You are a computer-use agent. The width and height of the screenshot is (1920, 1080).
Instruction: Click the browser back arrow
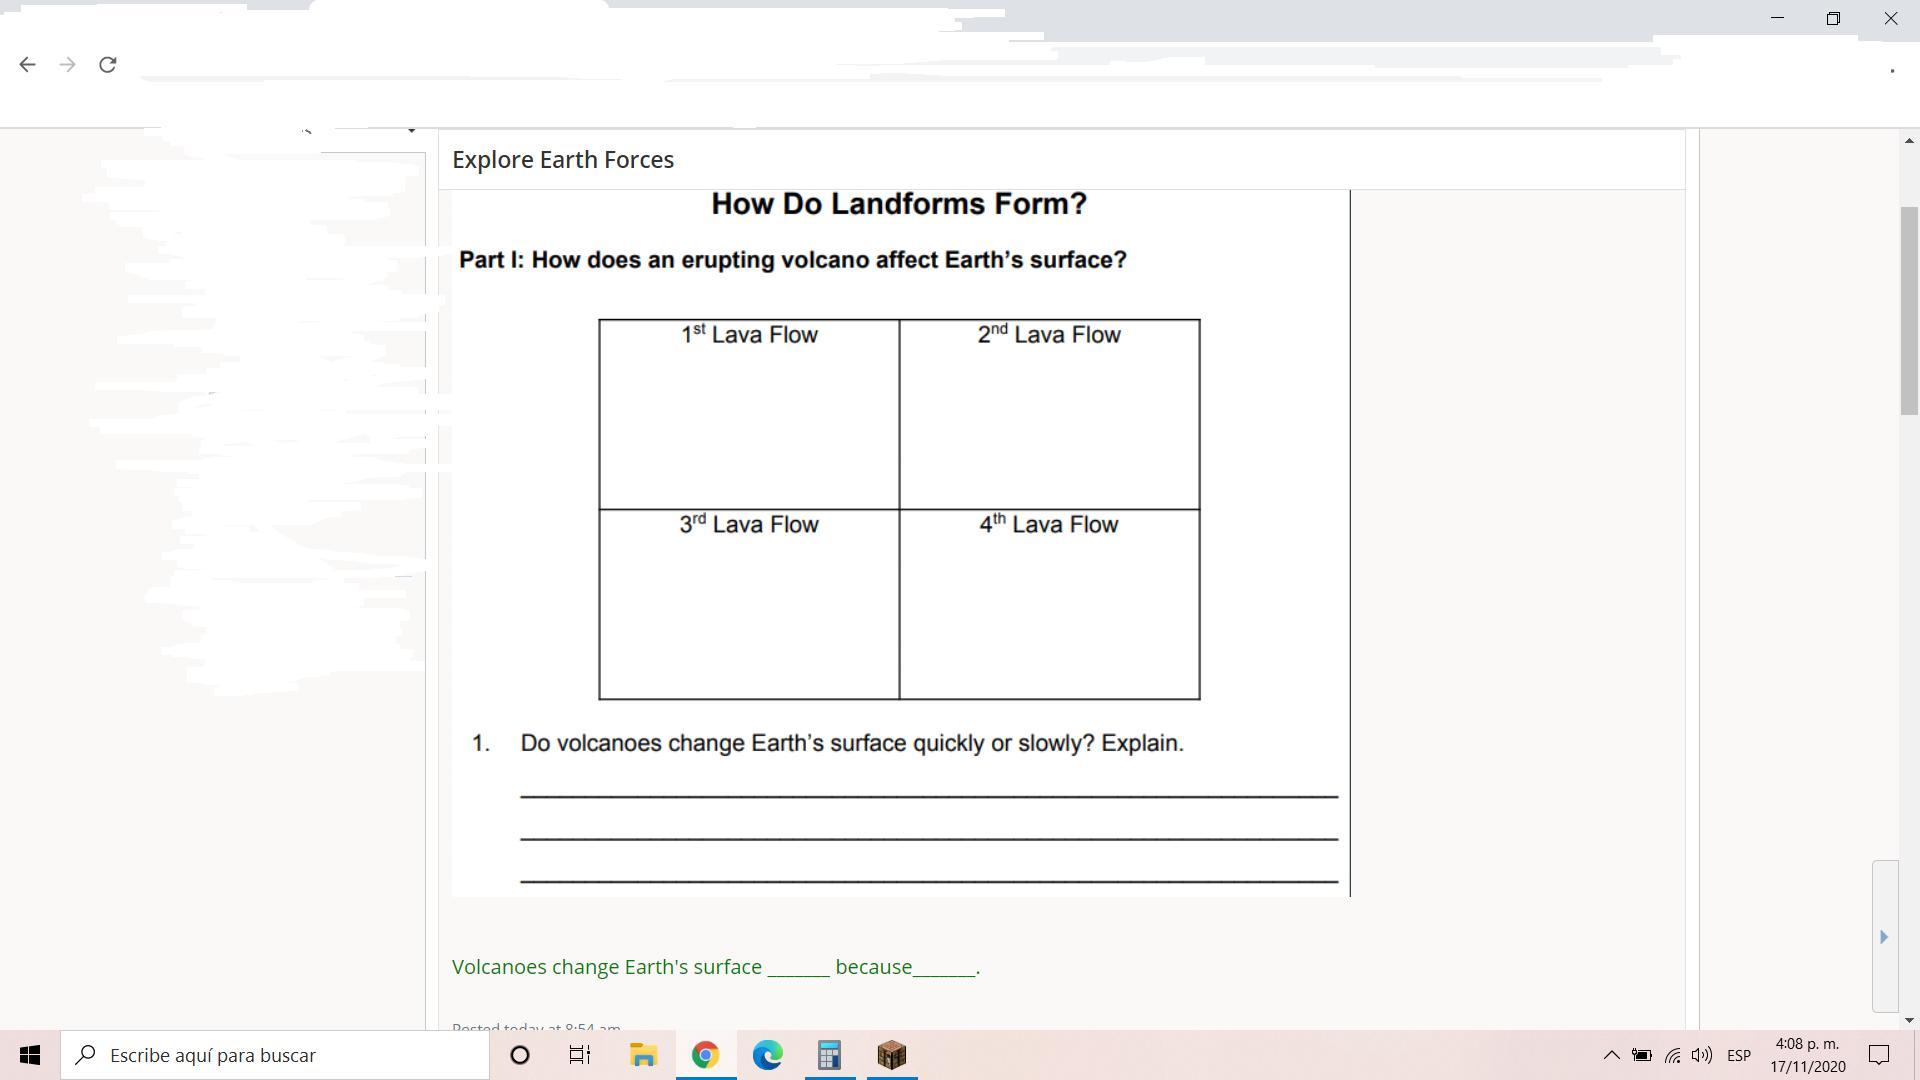(27, 65)
